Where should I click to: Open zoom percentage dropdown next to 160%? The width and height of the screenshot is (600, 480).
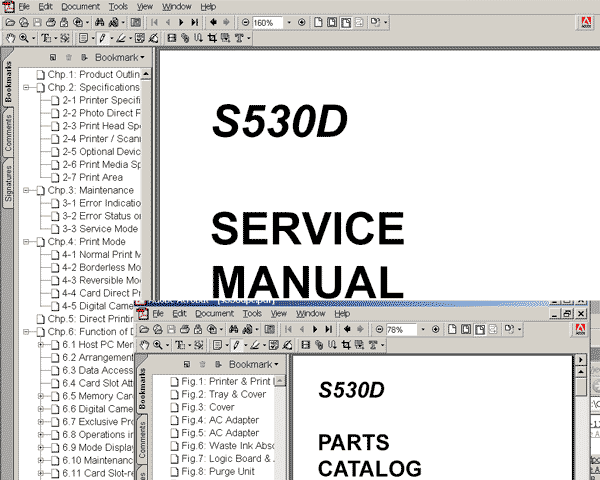(x=289, y=23)
